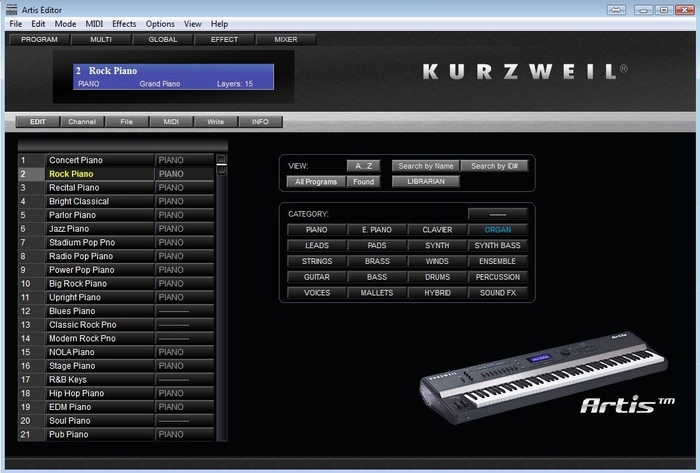Filter by MALLETS category

(377, 293)
